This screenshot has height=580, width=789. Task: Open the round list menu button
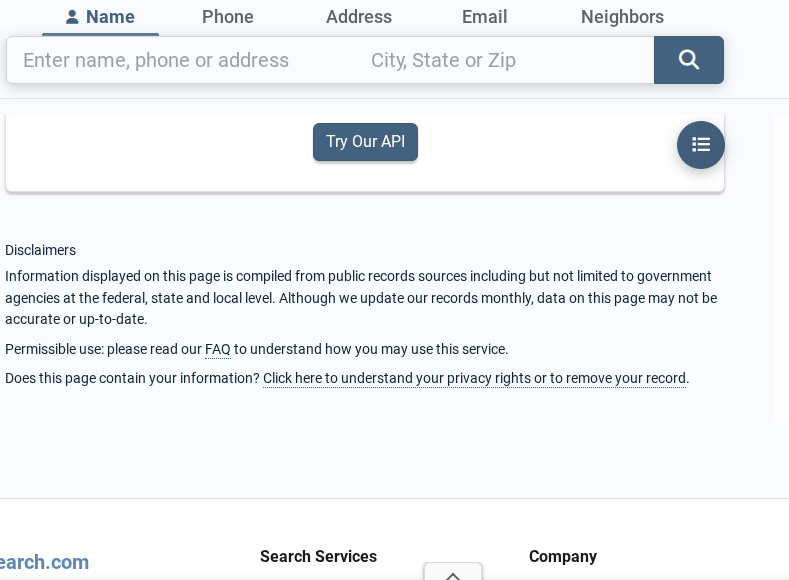(x=700, y=145)
